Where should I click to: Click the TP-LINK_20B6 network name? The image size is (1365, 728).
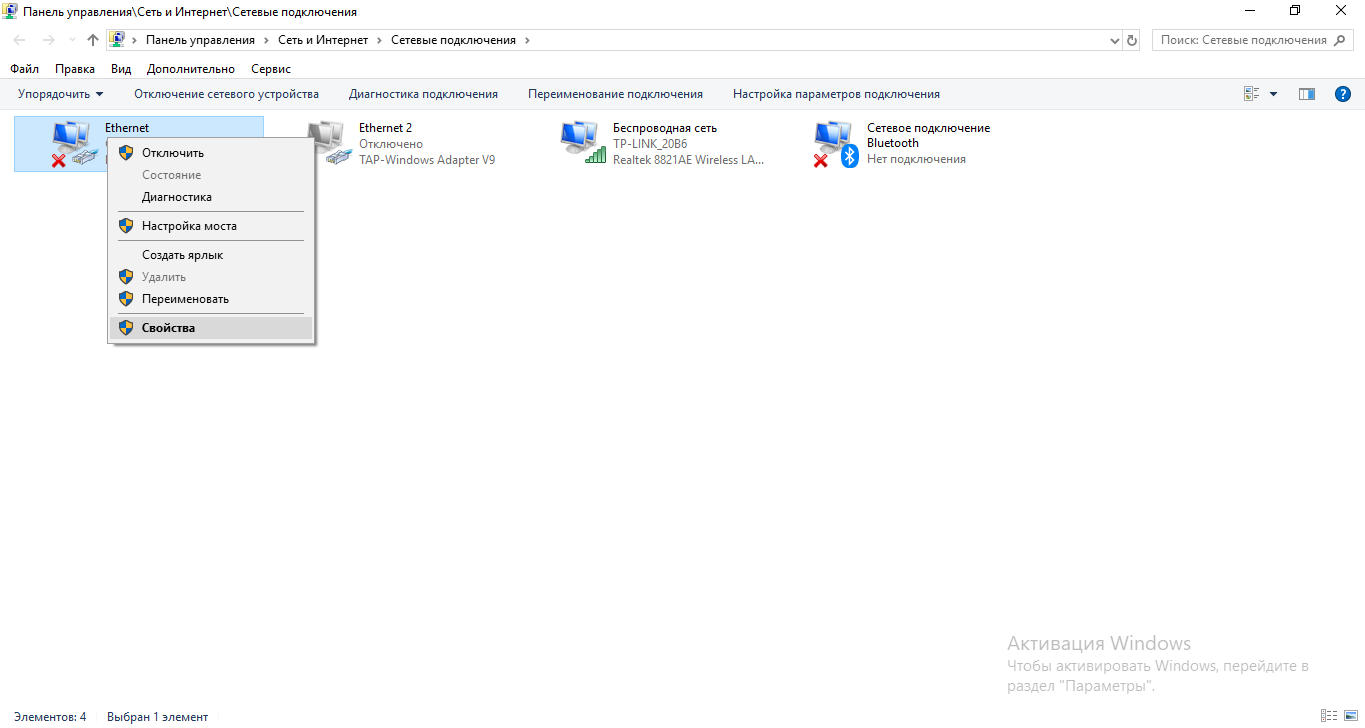point(650,144)
